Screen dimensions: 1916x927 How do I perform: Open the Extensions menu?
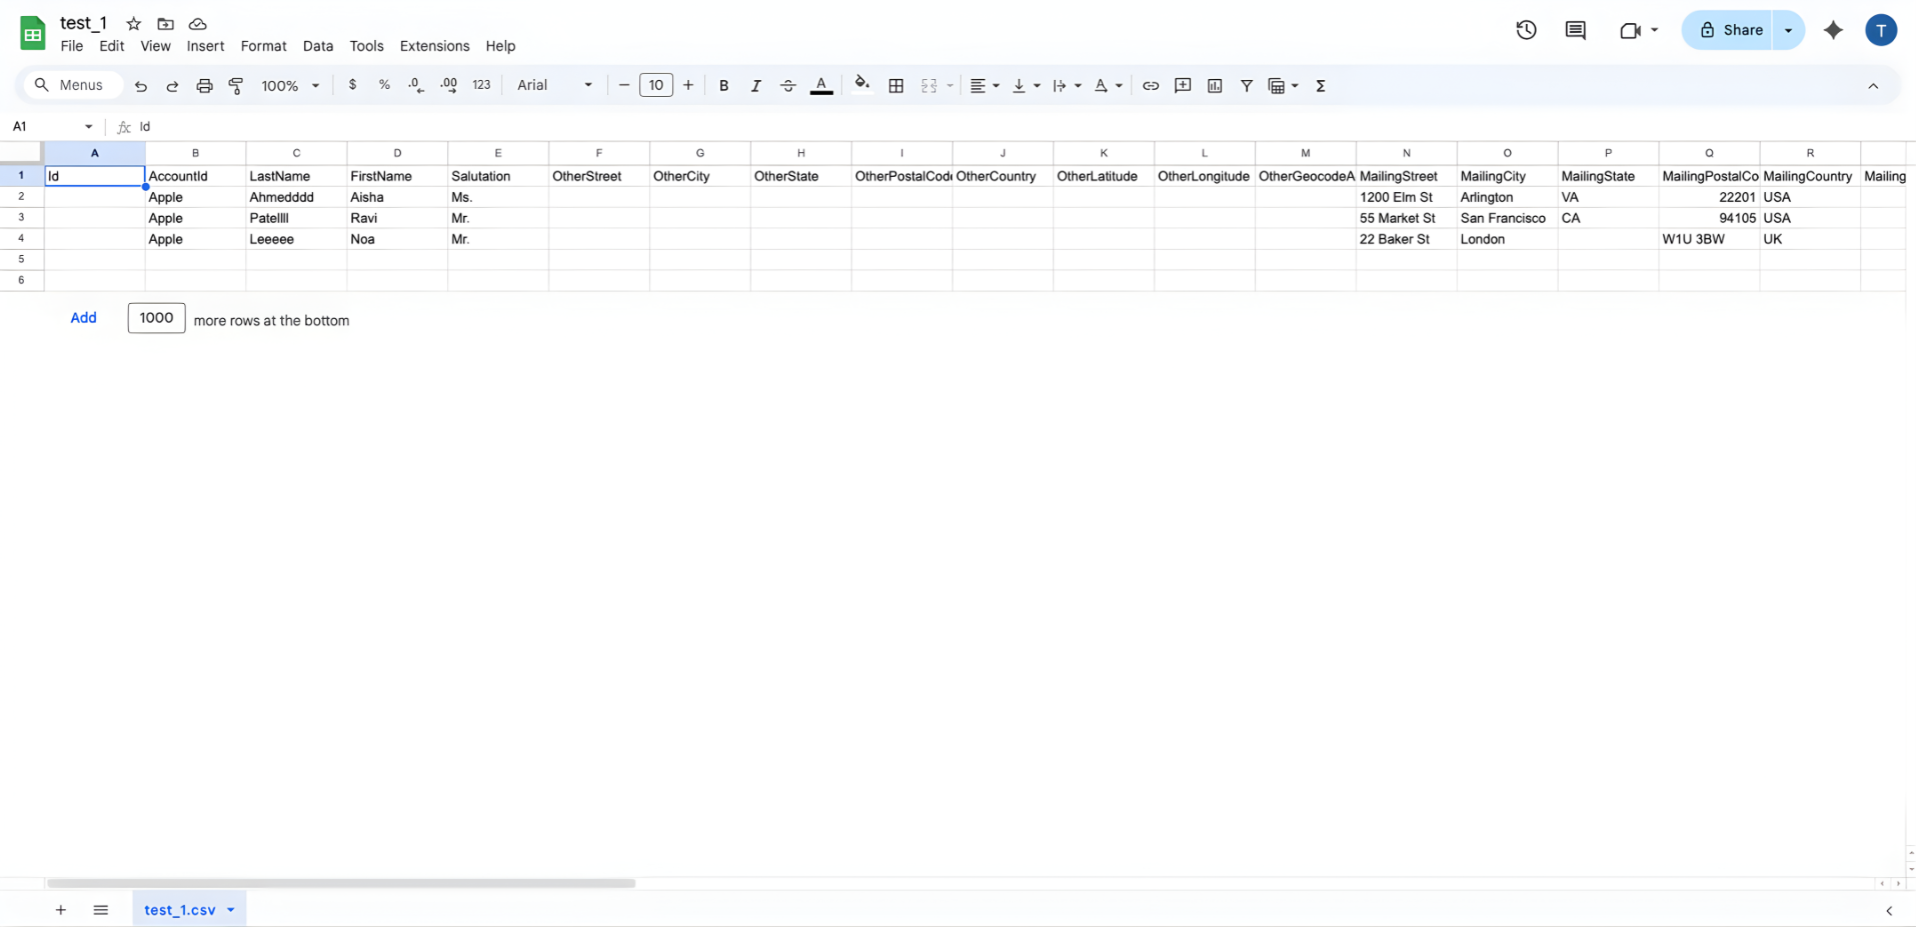(x=434, y=46)
